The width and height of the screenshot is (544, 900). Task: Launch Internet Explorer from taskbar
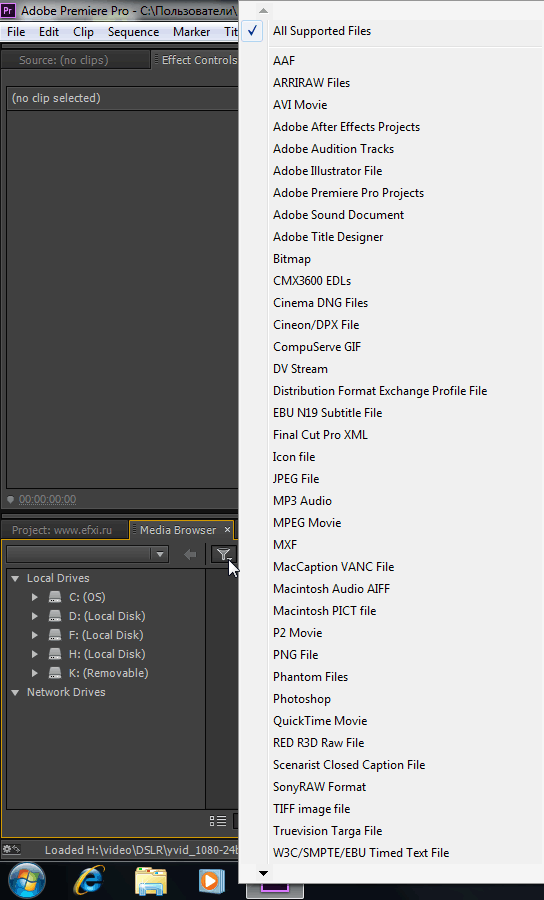click(89, 880)
